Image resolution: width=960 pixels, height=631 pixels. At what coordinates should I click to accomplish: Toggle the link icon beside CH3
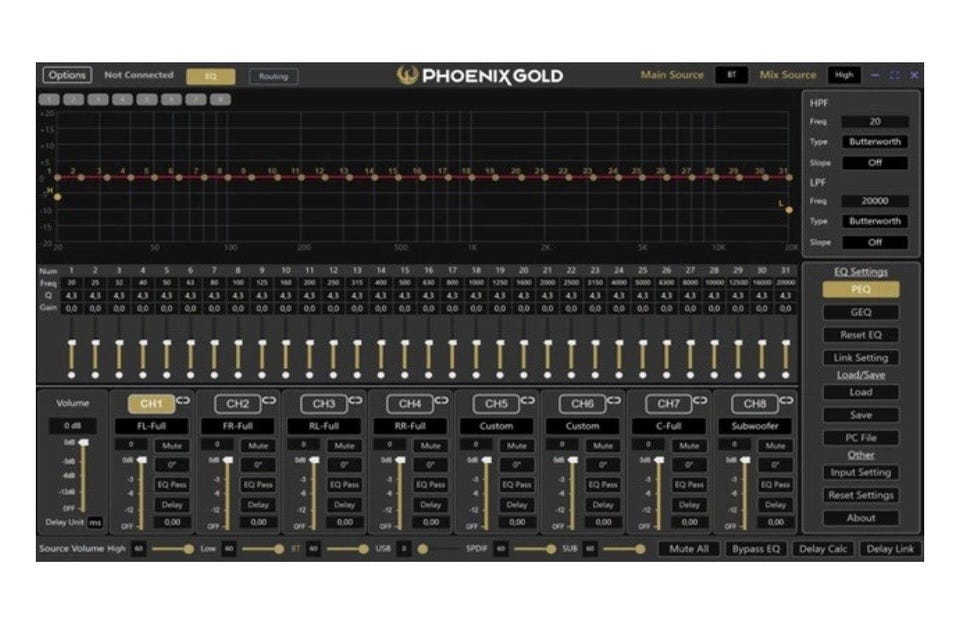356,401
